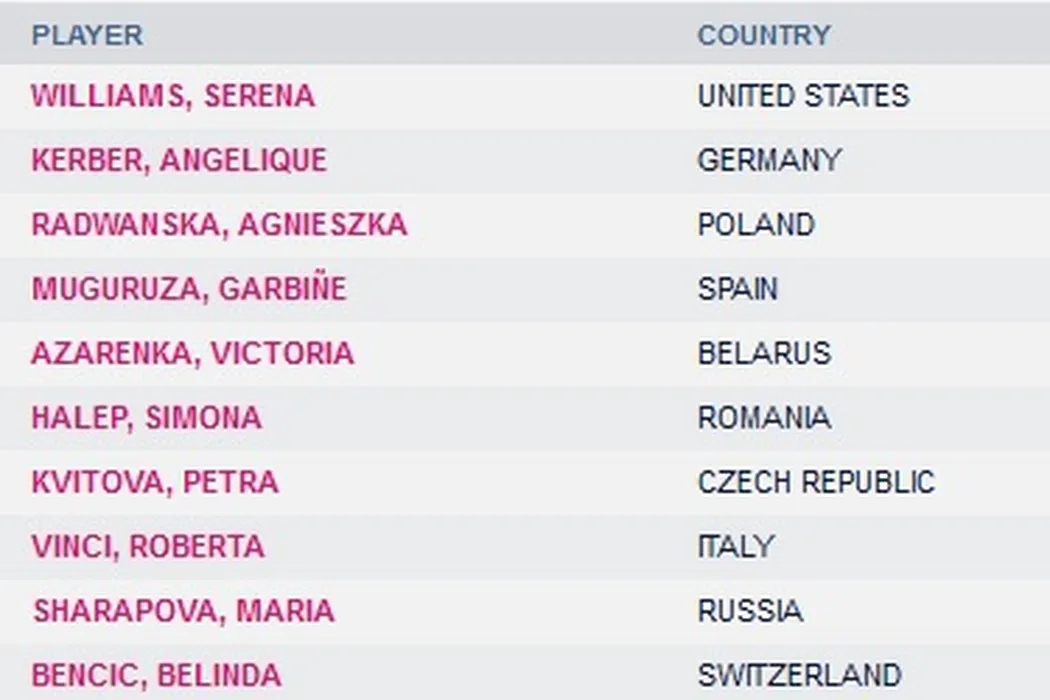Sort by the Country column header
The image size is (1050, 700).
(764, 35)
